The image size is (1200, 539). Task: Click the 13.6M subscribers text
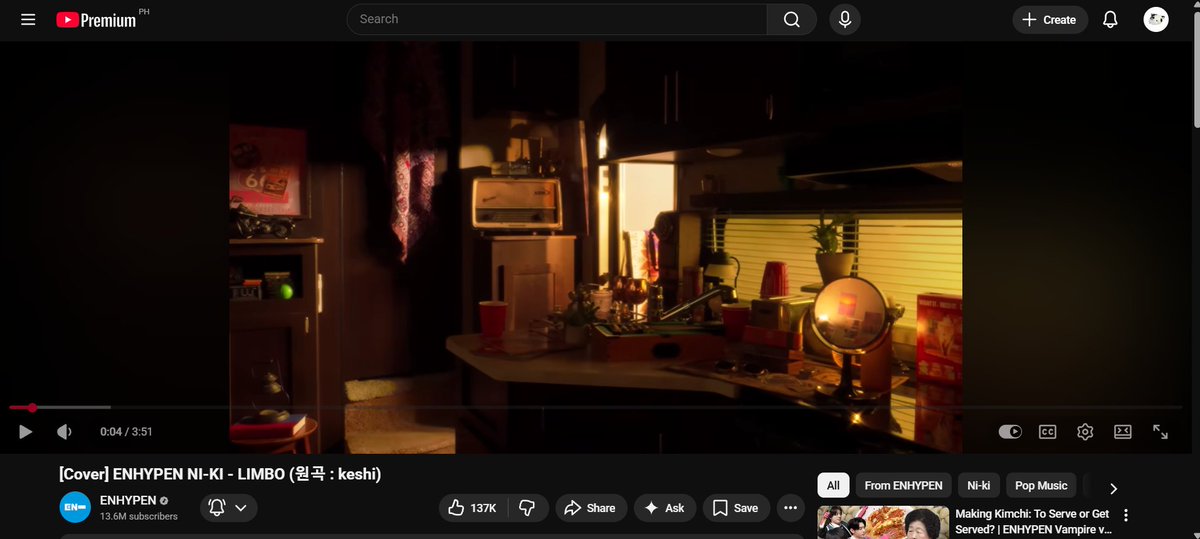coord(139,517)
